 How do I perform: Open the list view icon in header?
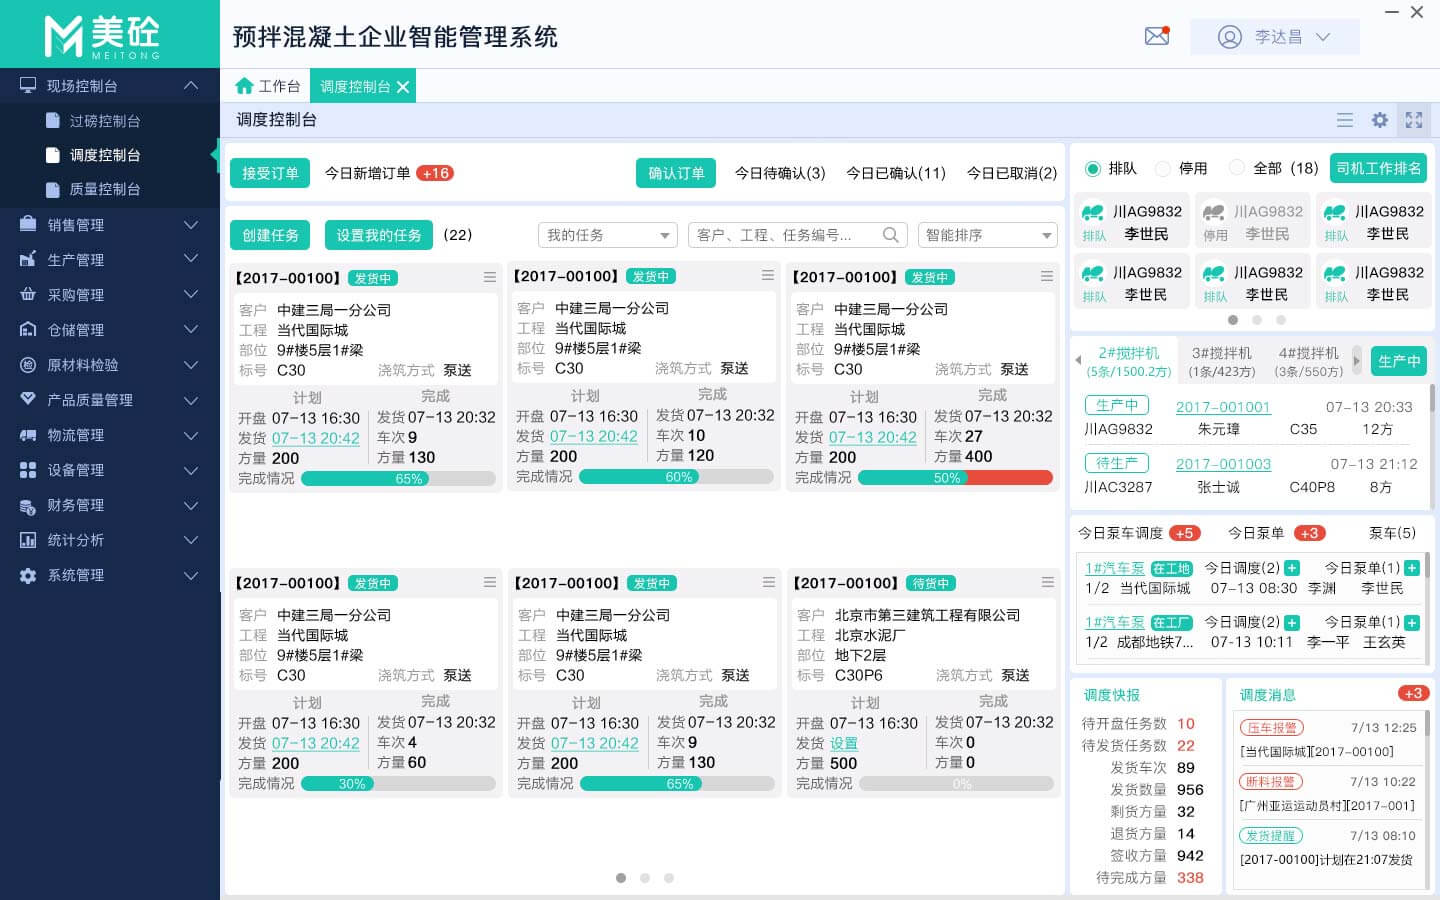point(1345,120)
